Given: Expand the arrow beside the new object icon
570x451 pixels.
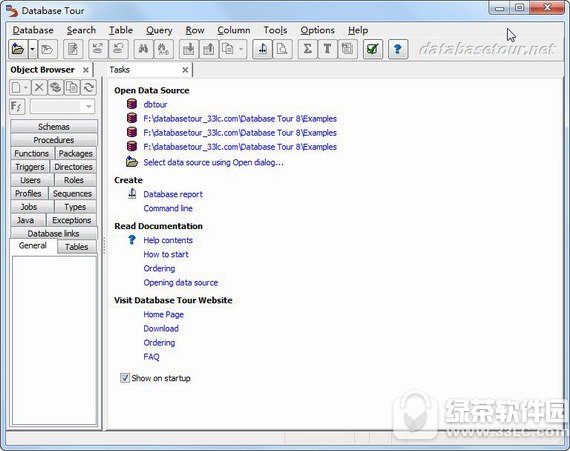Looking at the screenshot, I should [x=25, y=88].
